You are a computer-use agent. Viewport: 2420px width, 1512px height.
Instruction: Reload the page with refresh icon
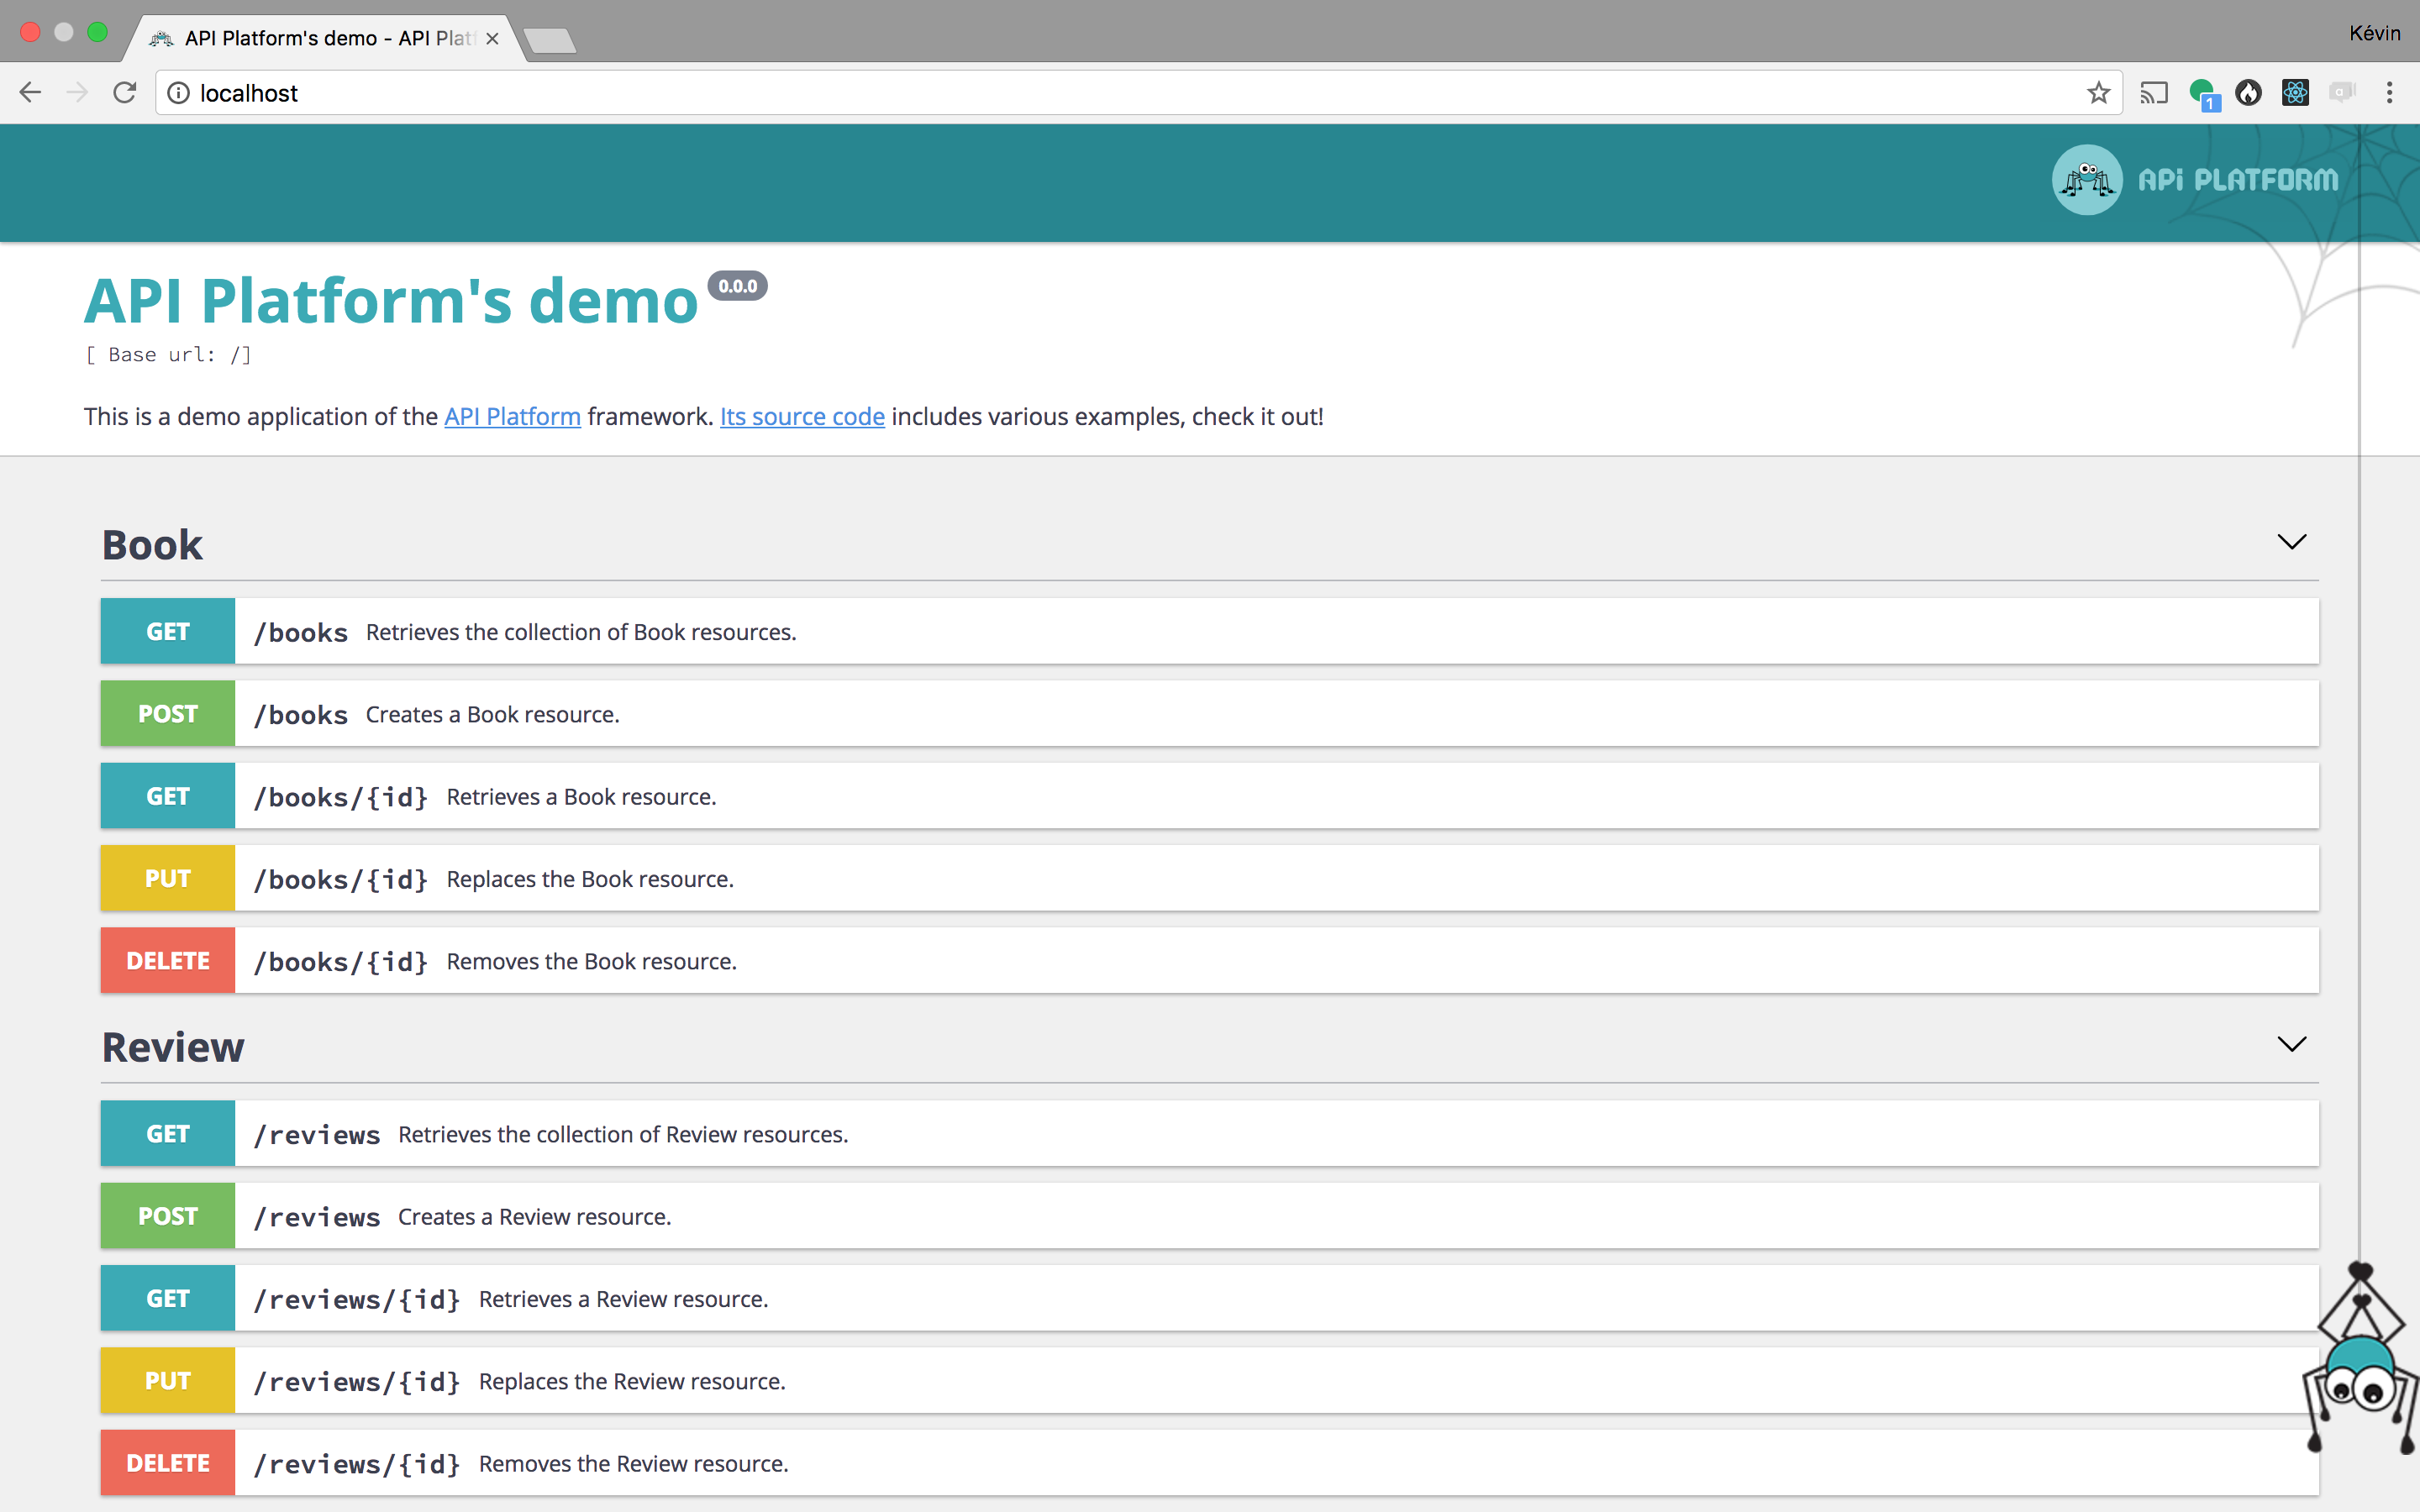[124, 93]
